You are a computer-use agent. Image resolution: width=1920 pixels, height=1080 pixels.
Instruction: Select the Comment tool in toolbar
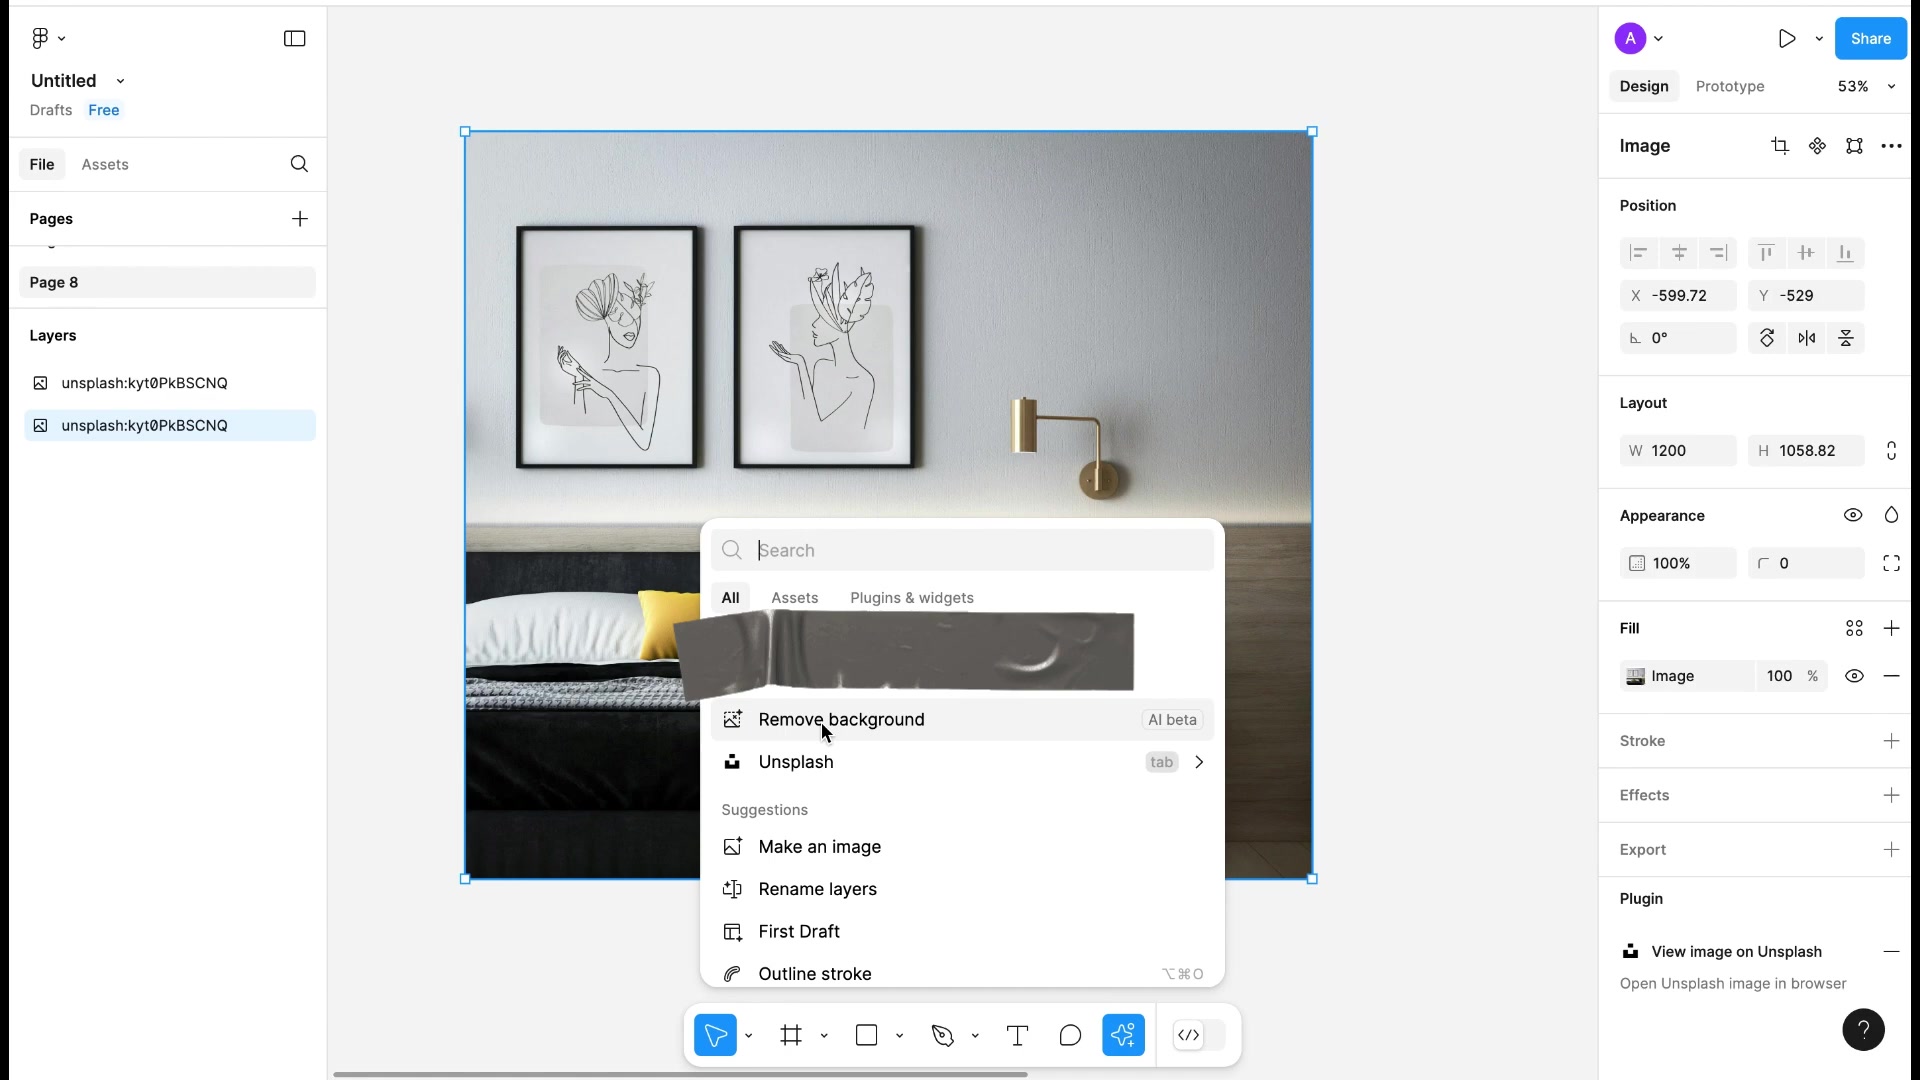pyautogui.click(x=1070, y=1035)
